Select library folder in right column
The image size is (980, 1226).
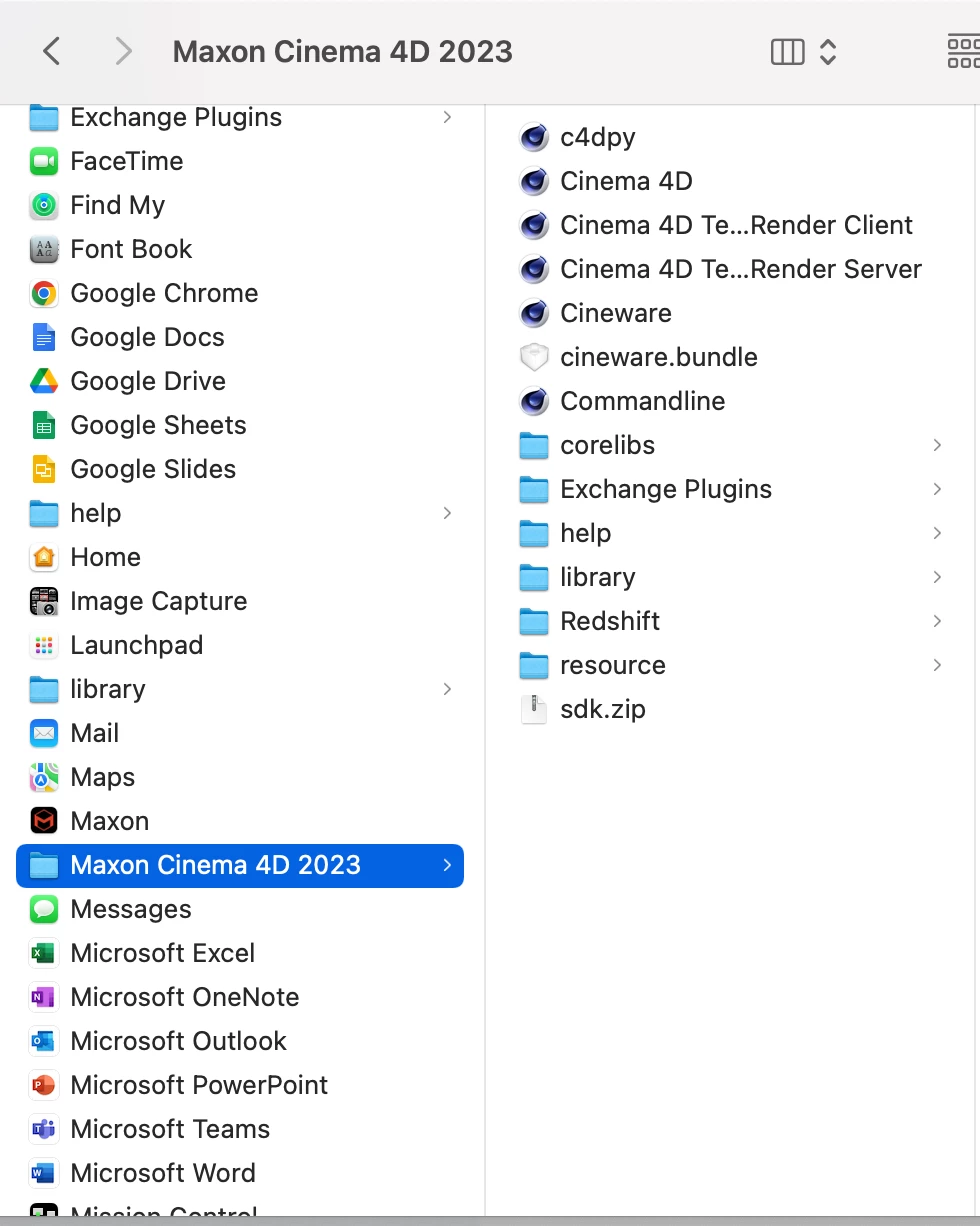(597, 577)
